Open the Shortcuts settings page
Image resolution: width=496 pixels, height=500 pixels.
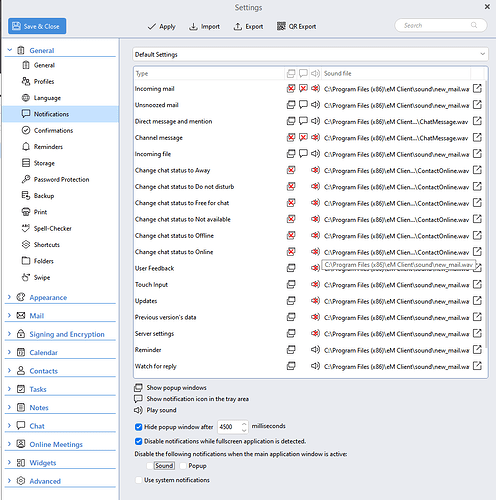pos(47,245)
